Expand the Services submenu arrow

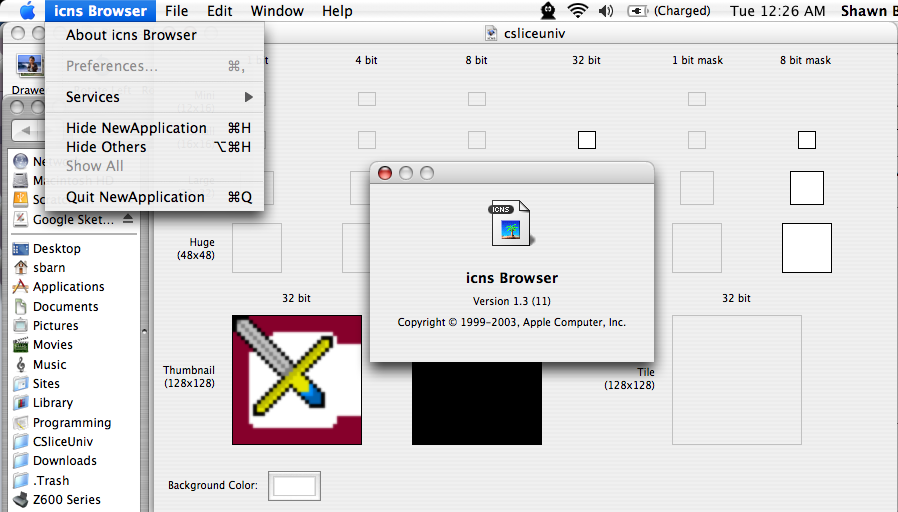(x=249, y=97)
